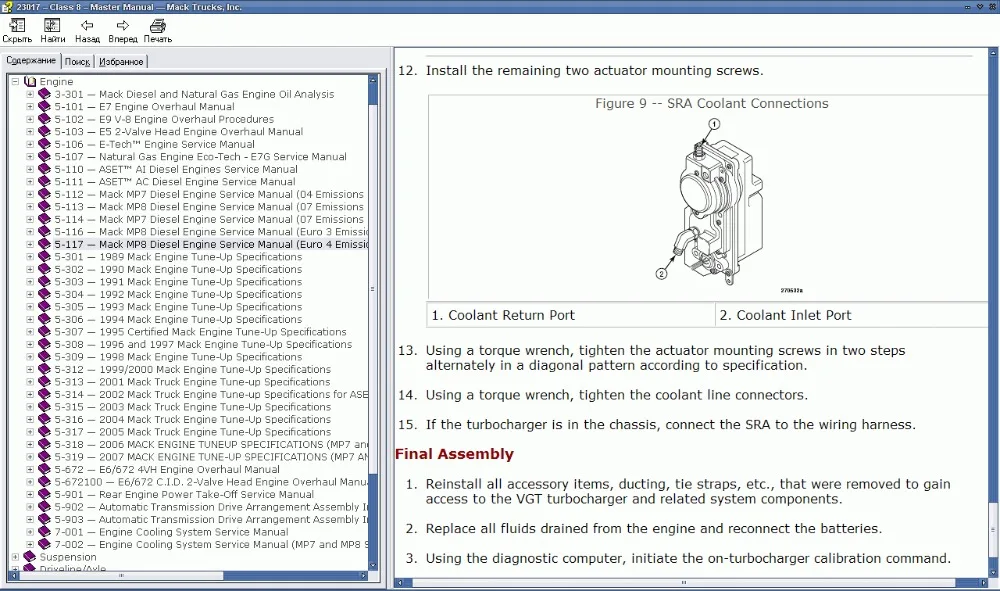Collapse the Engine tree node

coord(15,82)
